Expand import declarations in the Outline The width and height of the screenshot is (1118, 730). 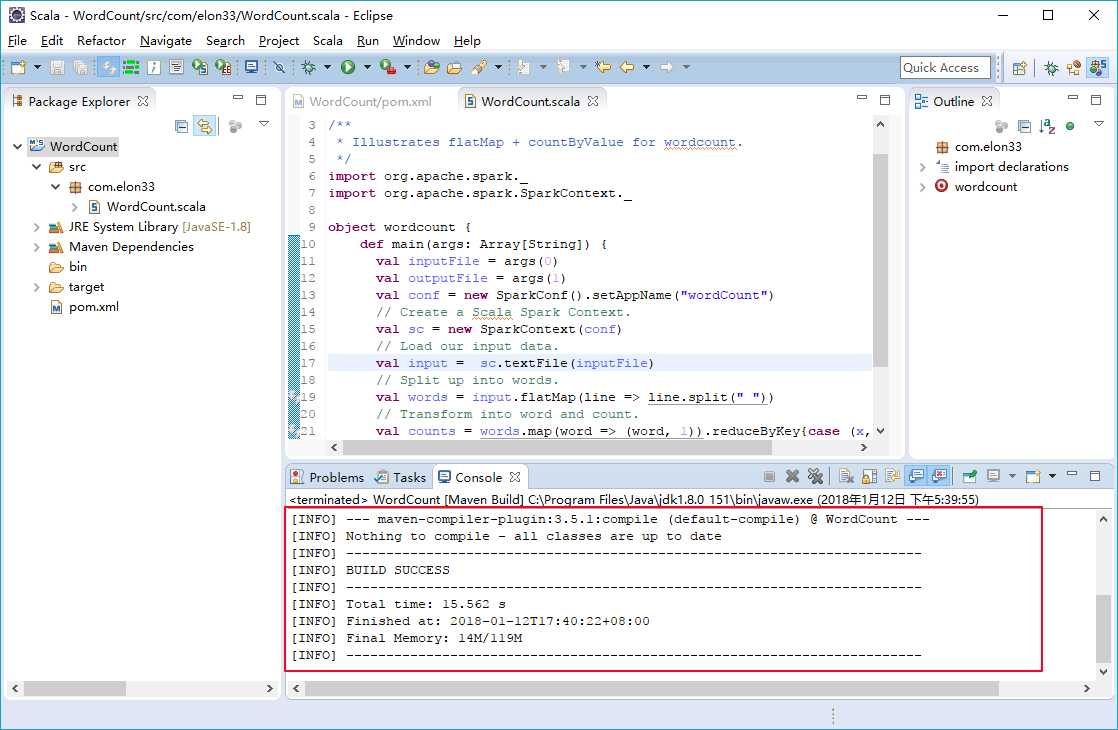[x=922, y=167]
